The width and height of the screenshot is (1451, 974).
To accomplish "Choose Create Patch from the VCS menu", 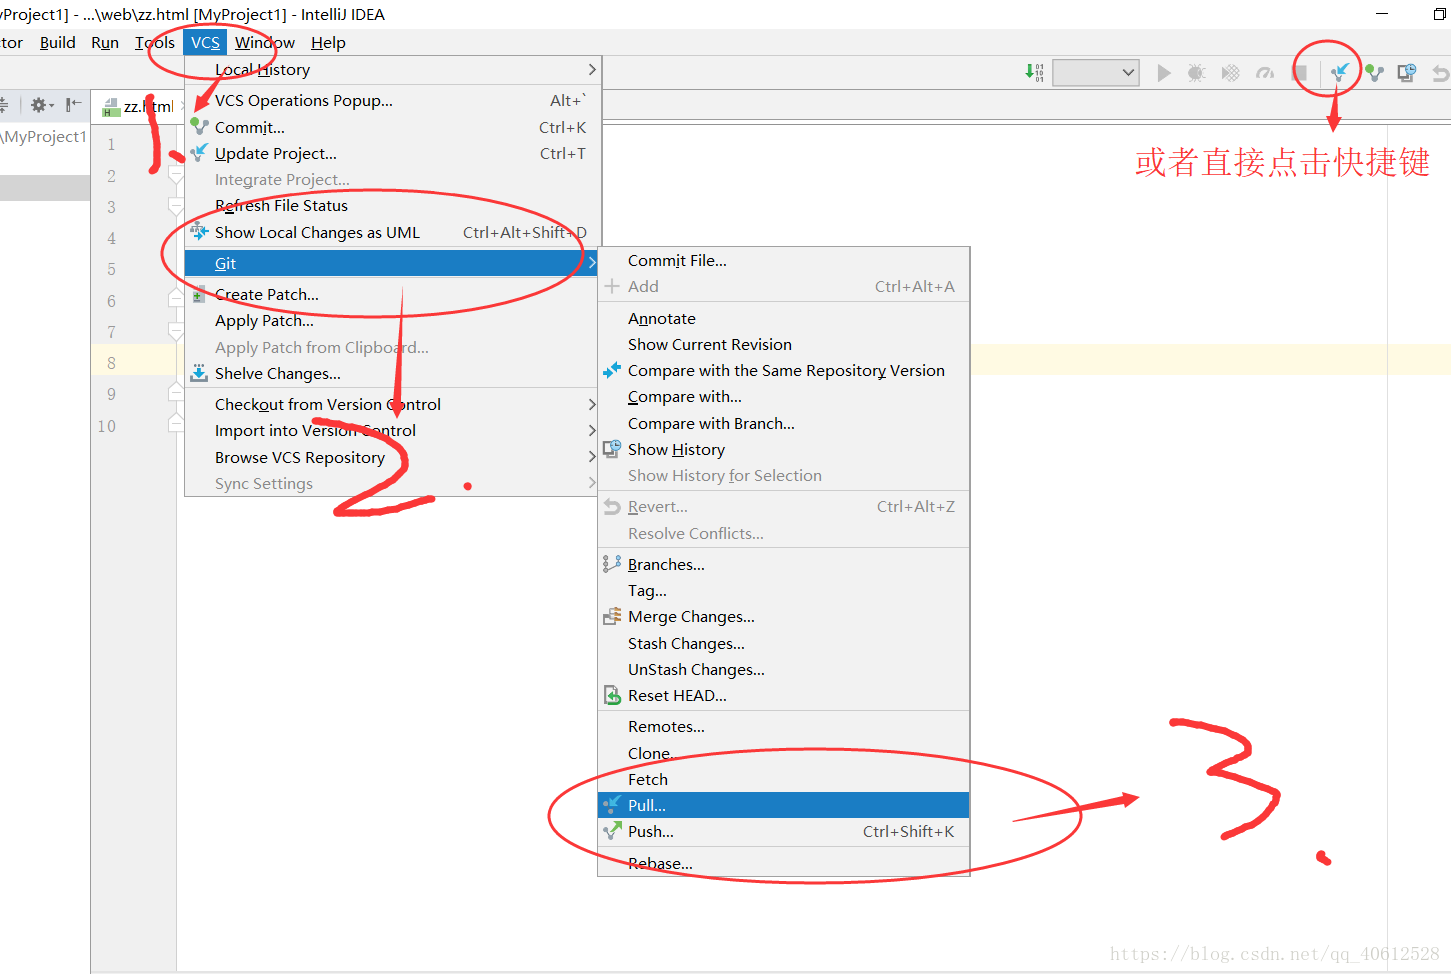I will [393, 294].
